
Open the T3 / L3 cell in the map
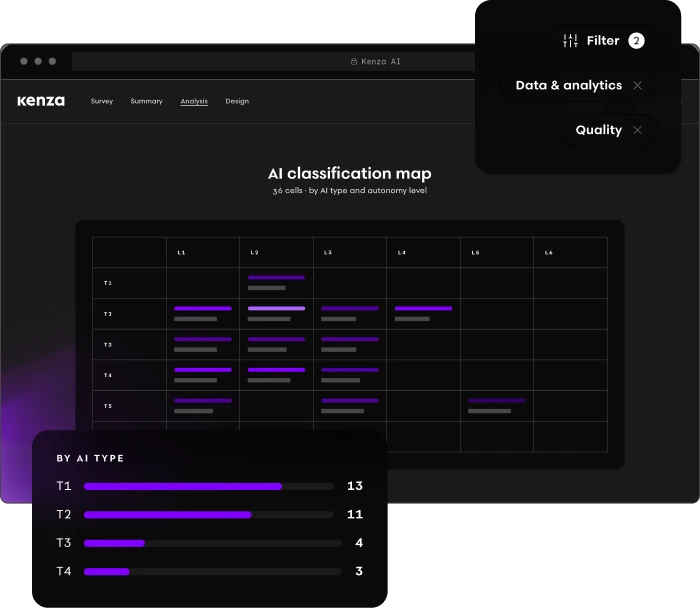(x=350, y=345)
